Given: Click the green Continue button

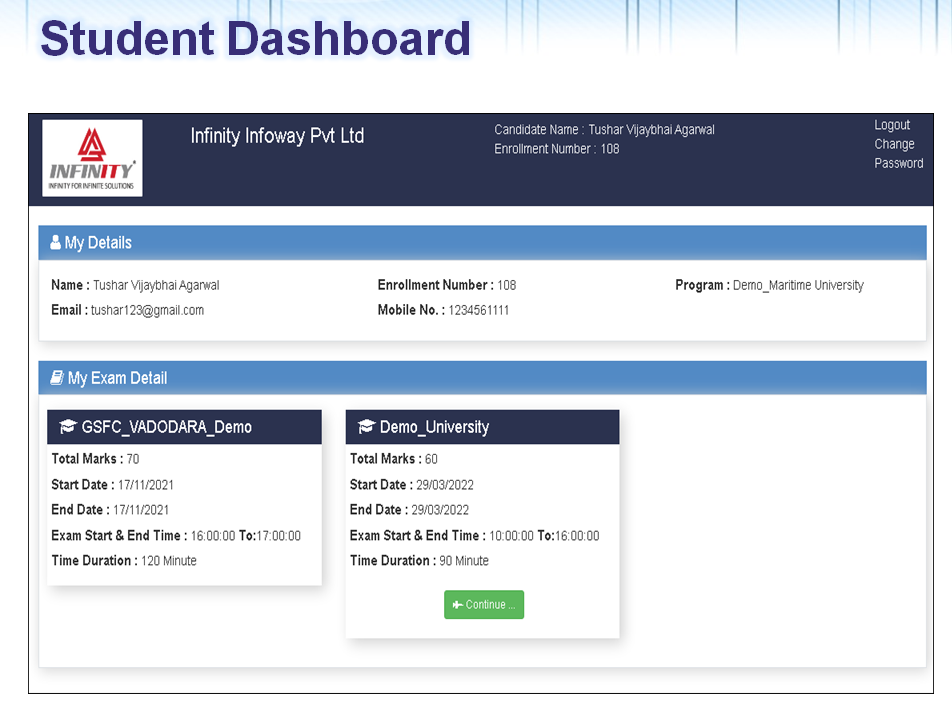Looking at the screenshot, I should [x=484, y=604].
